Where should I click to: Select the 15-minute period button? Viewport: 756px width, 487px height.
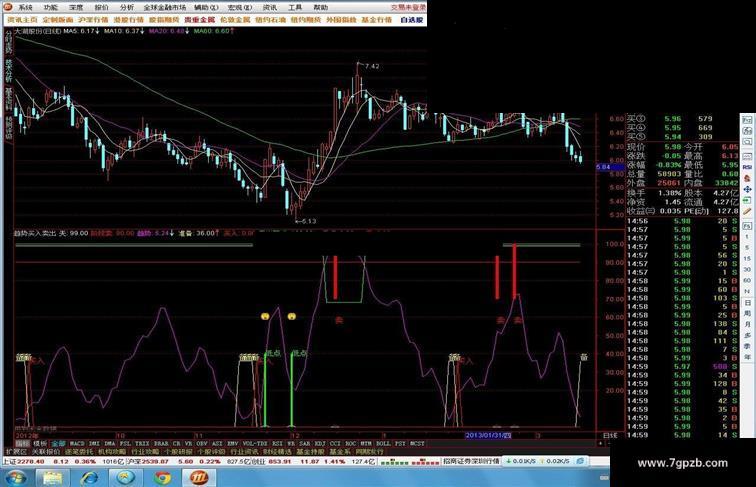(x=747, y=259)
